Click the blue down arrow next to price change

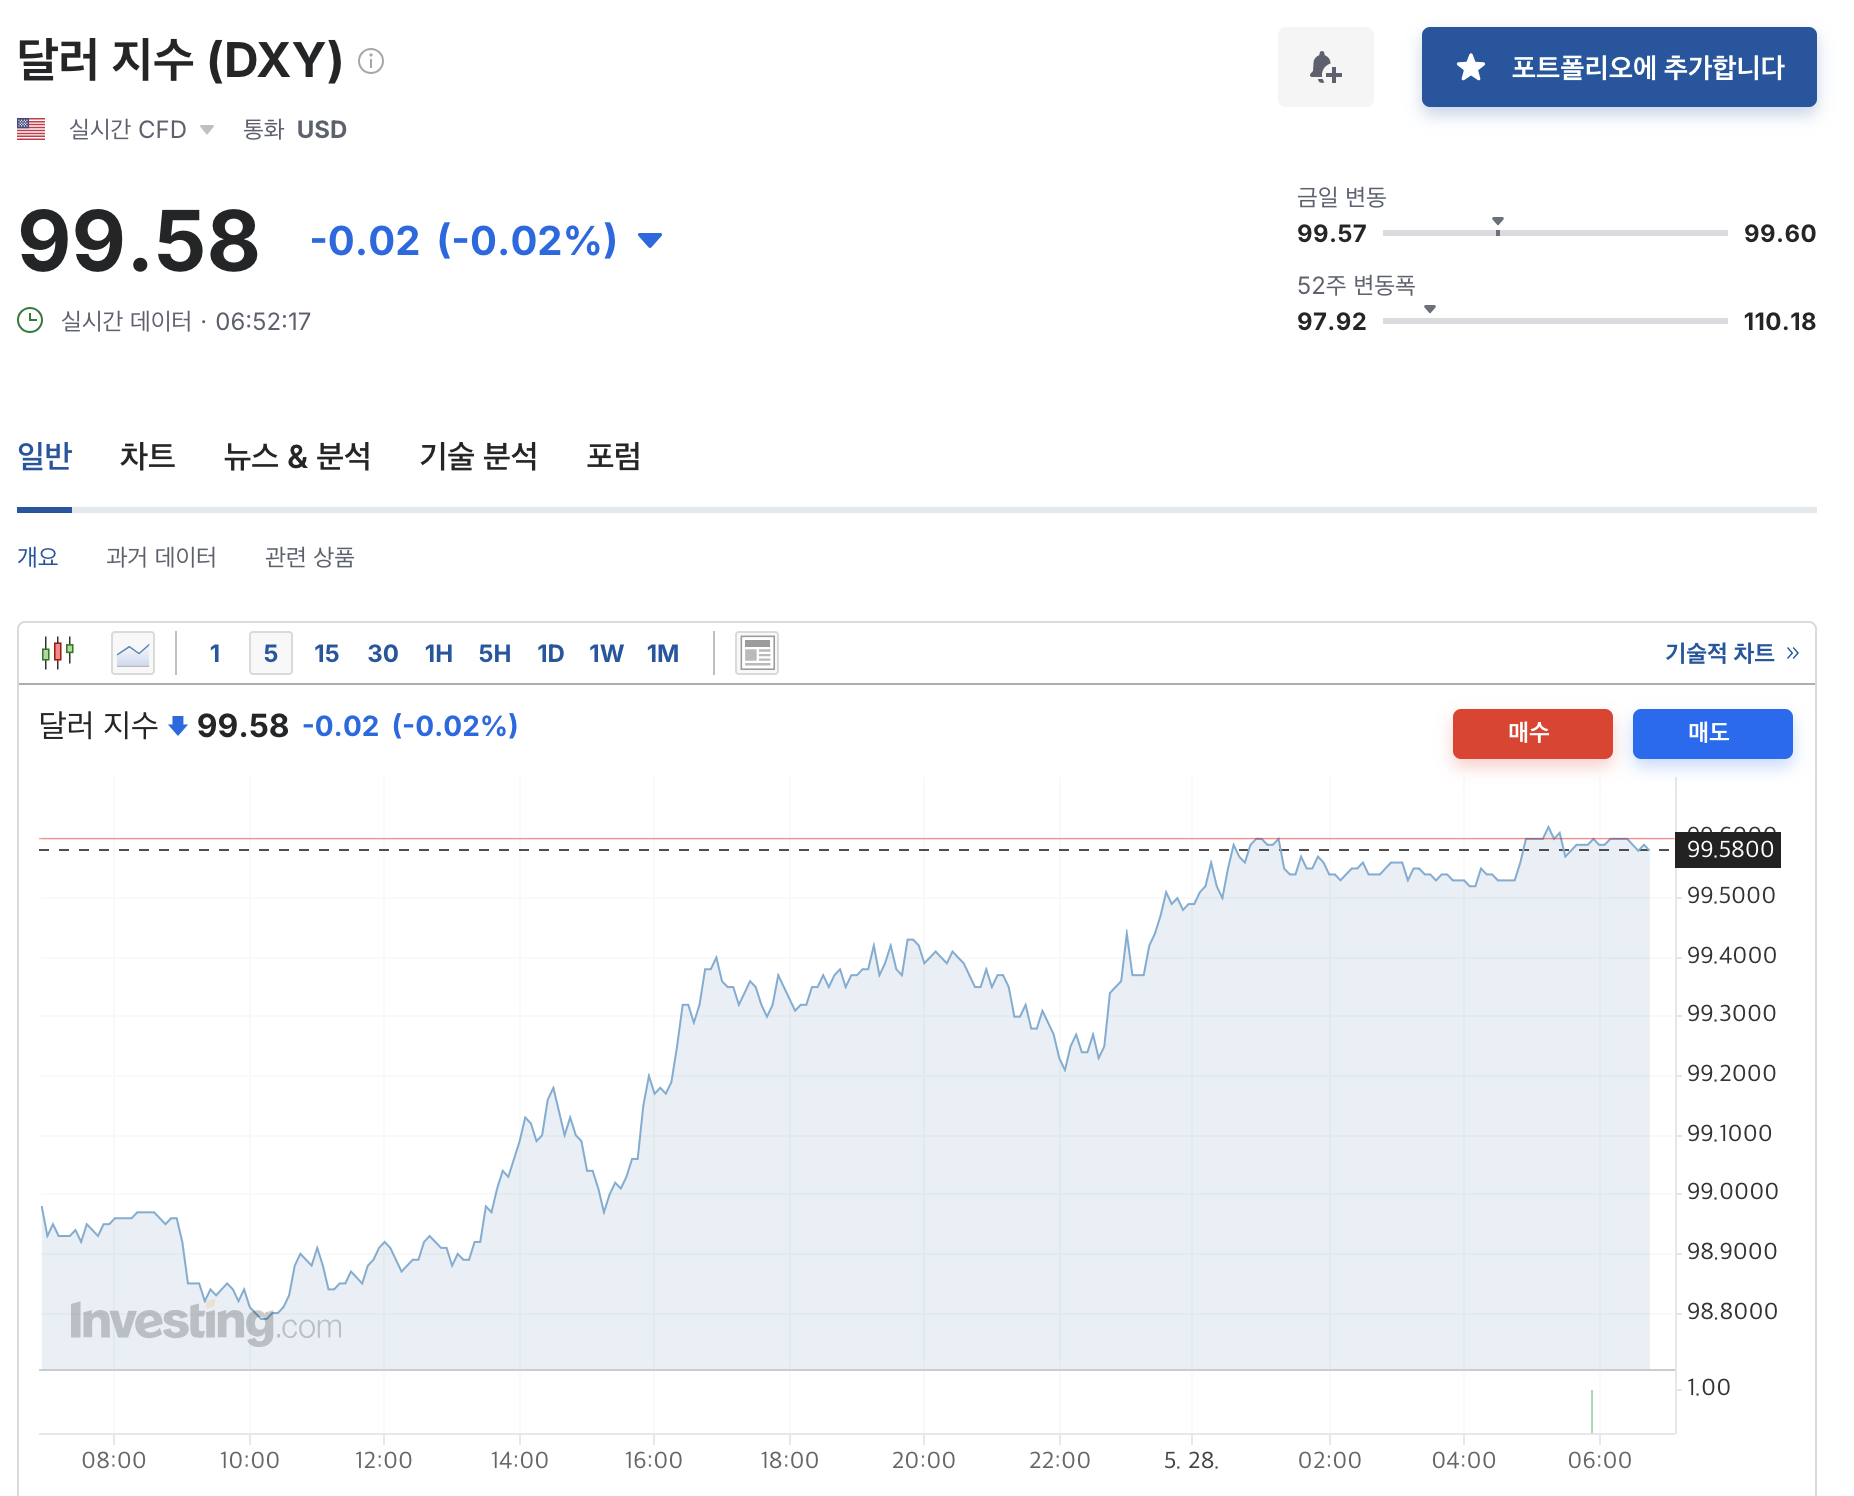click(x=650, y=240)
